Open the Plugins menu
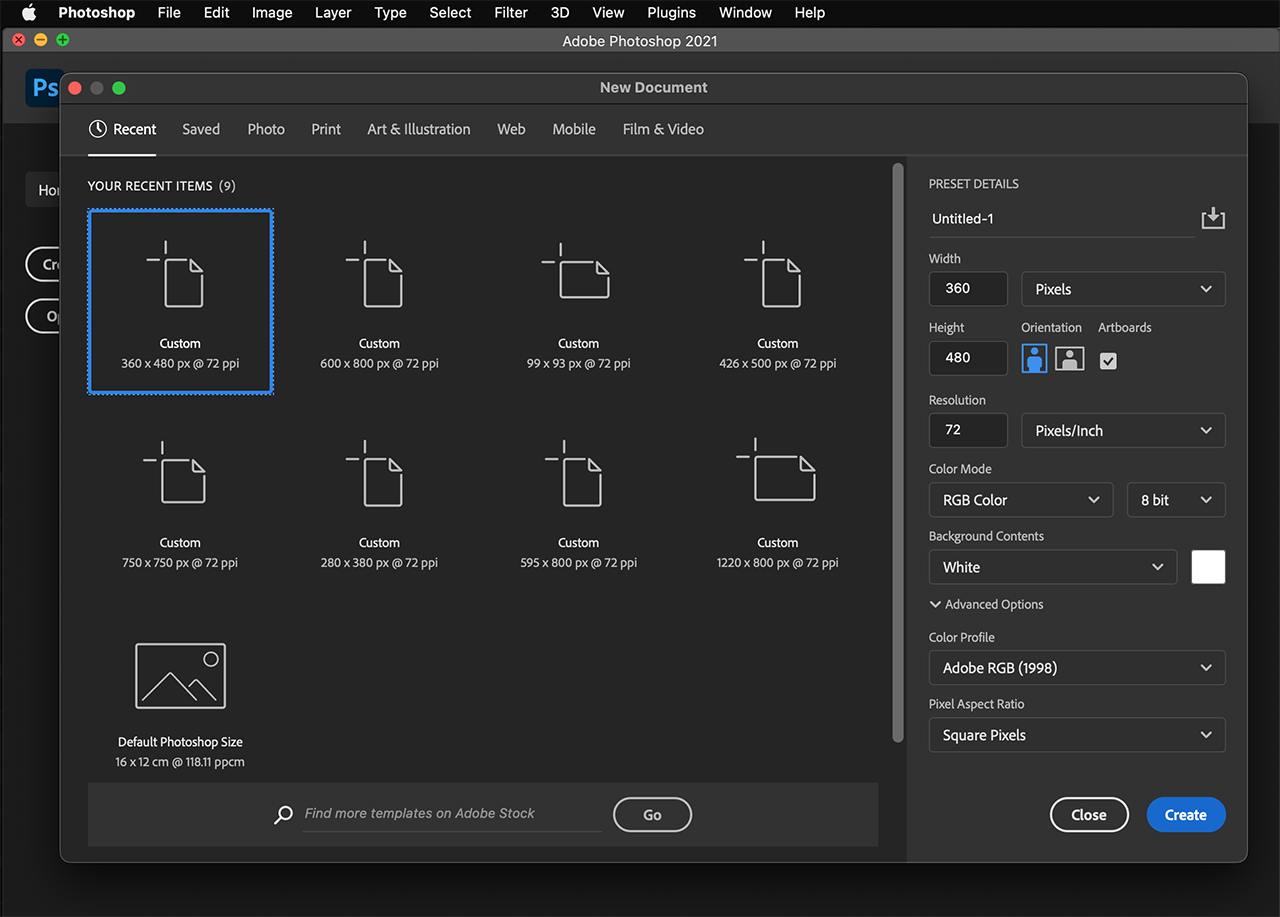 click(x=671, y=13)
